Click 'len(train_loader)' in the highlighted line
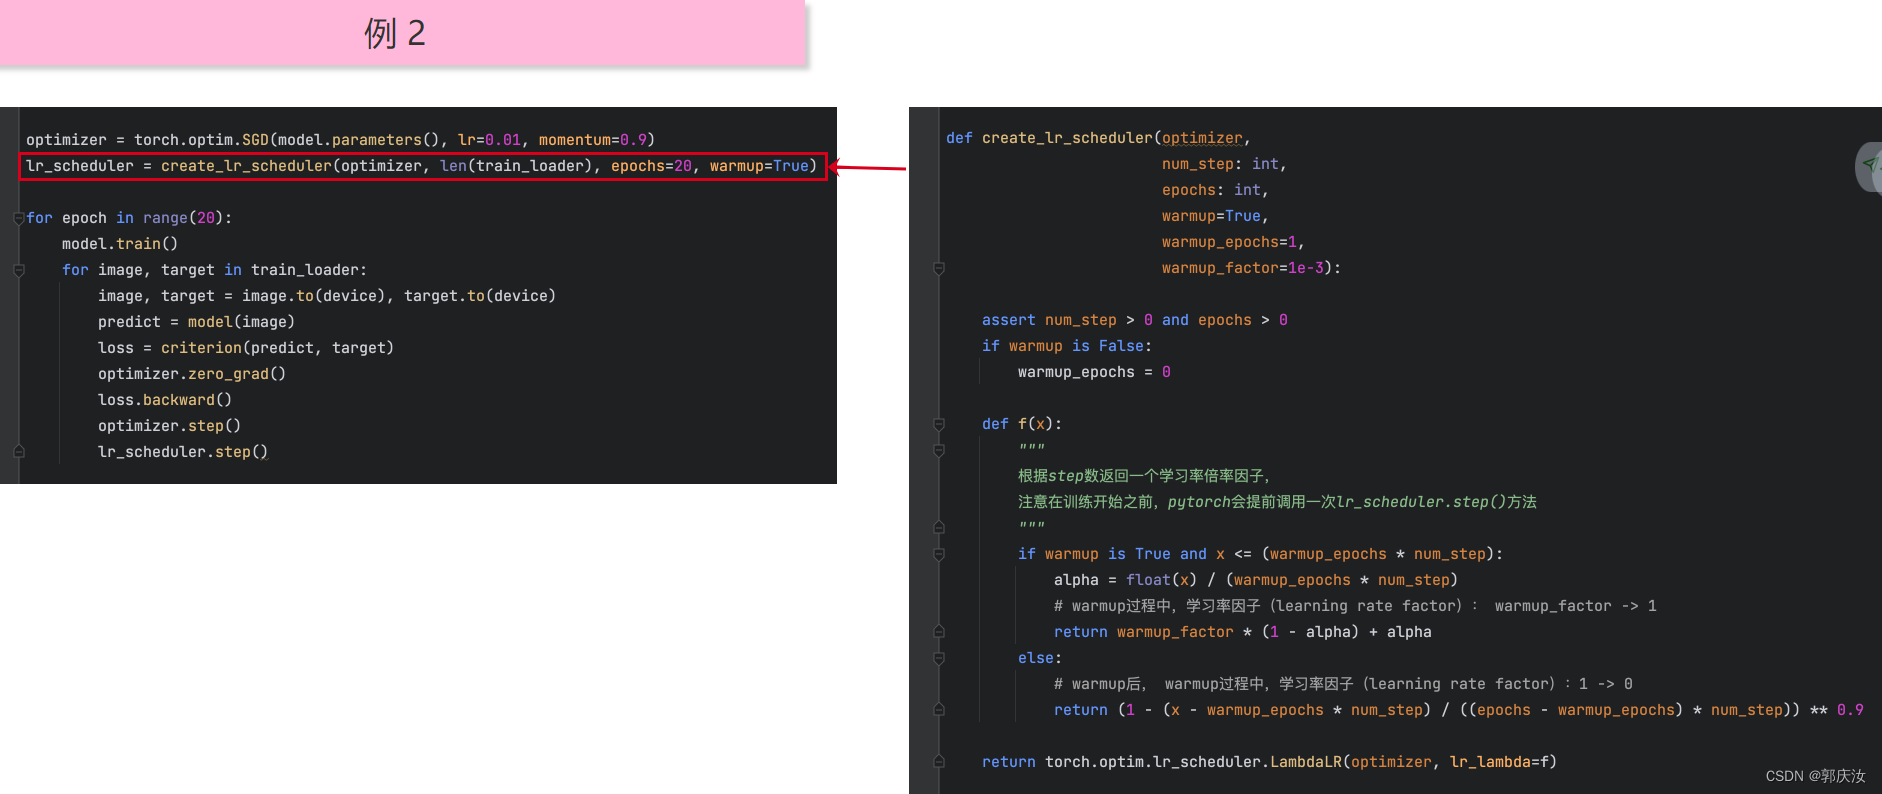Viewport: 1882px width, 794px height. [517, 166]
